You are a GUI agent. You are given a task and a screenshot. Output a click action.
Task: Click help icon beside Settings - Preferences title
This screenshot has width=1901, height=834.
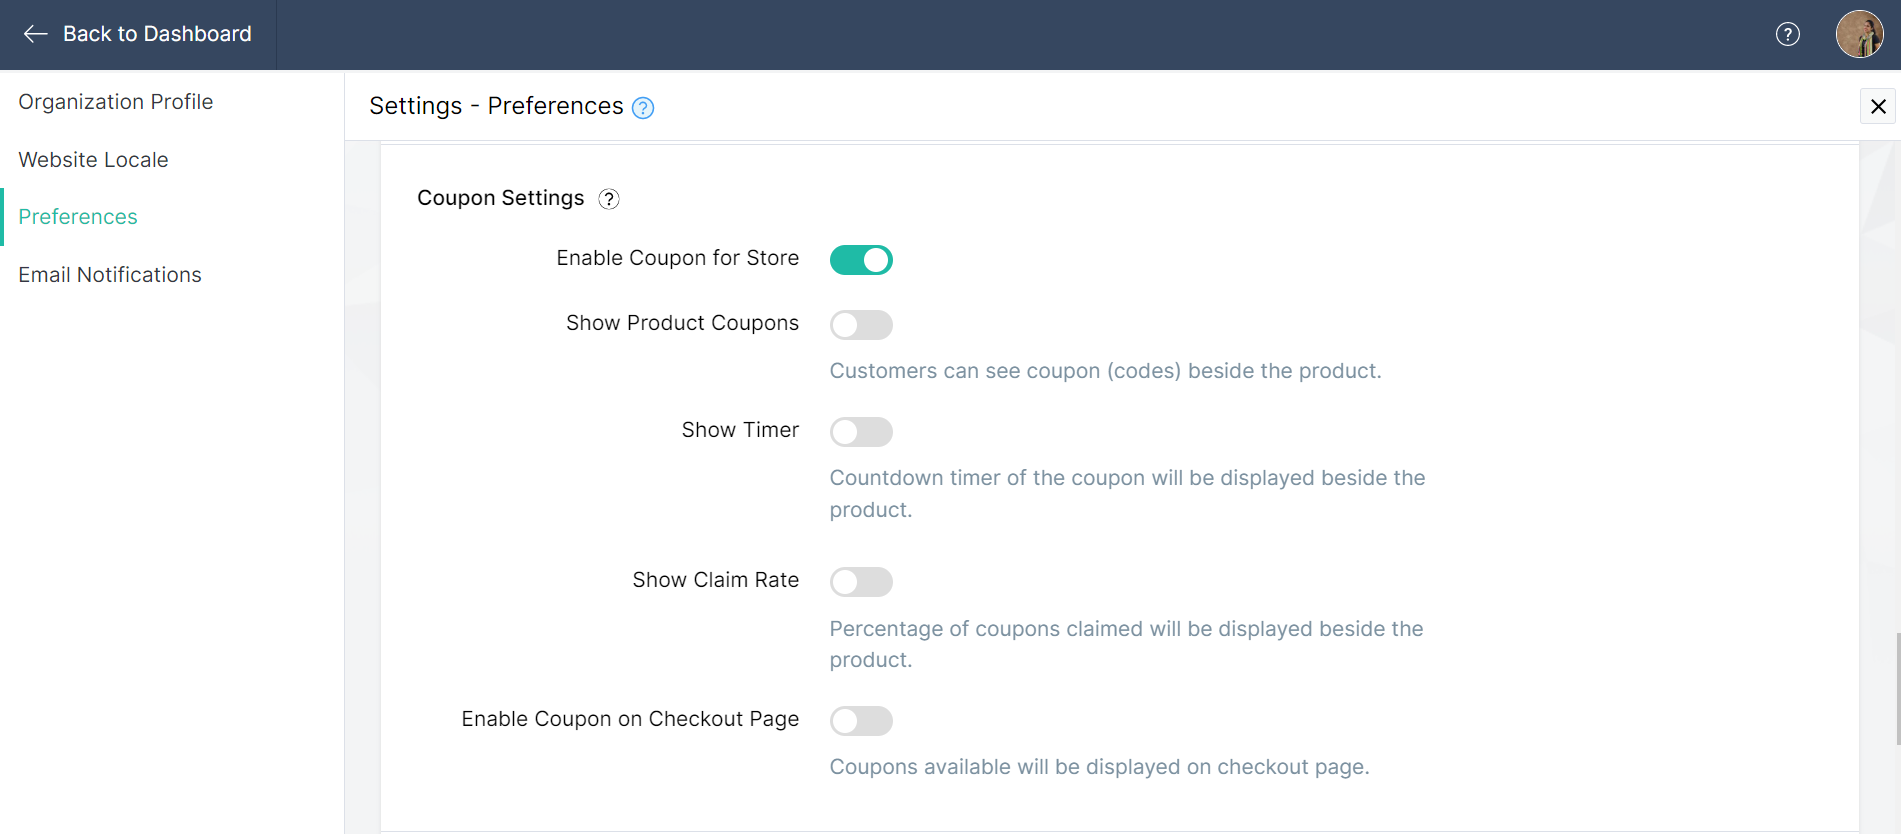643,108
